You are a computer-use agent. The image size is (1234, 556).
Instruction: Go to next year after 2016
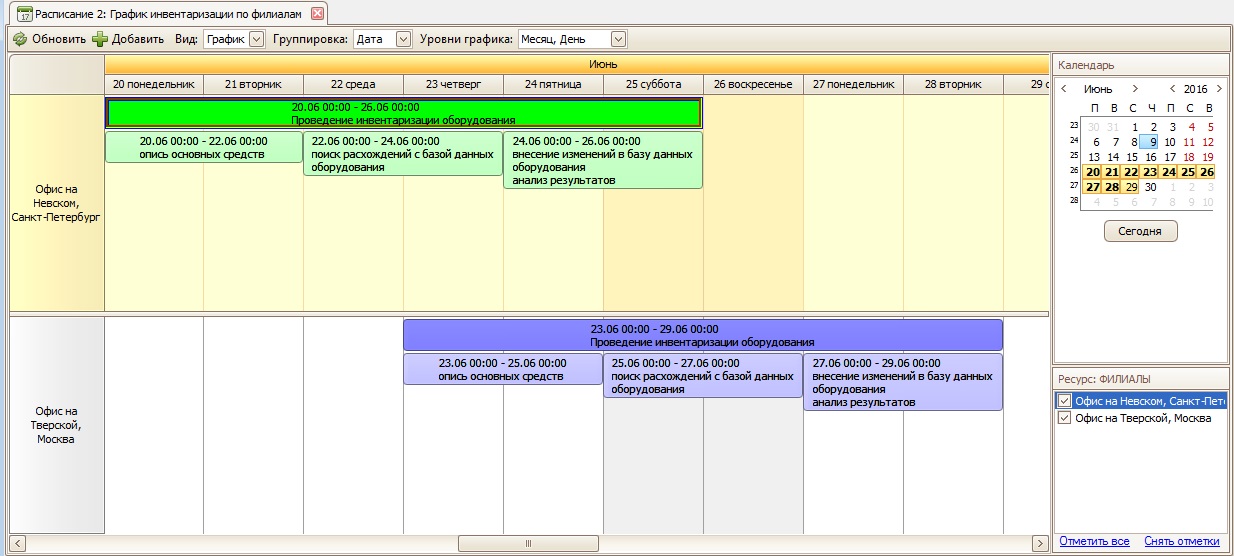coord(1219,89)
